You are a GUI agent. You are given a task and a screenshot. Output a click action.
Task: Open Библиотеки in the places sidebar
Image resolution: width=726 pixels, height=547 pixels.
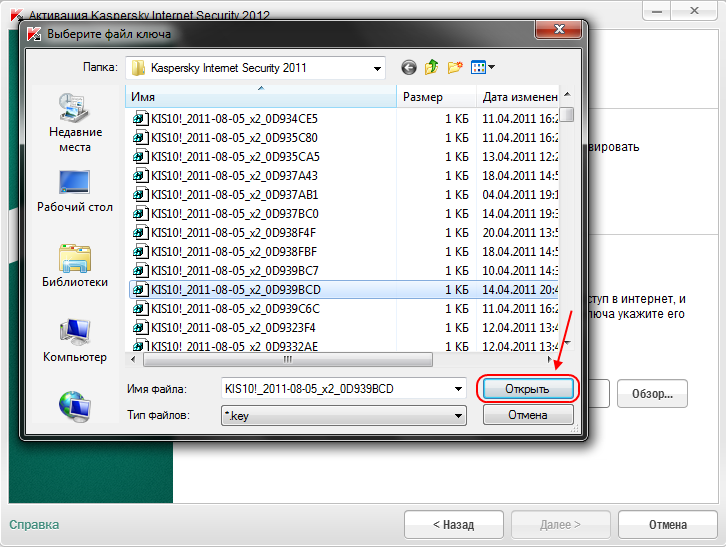point(75,265)
